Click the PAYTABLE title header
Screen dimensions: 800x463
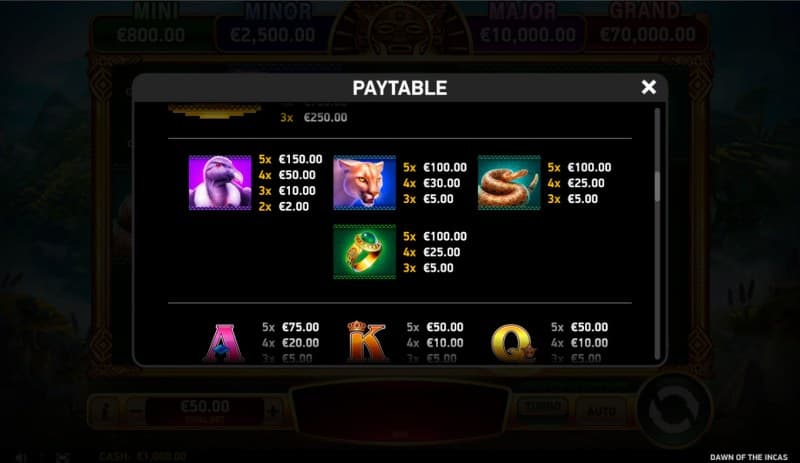399,88
